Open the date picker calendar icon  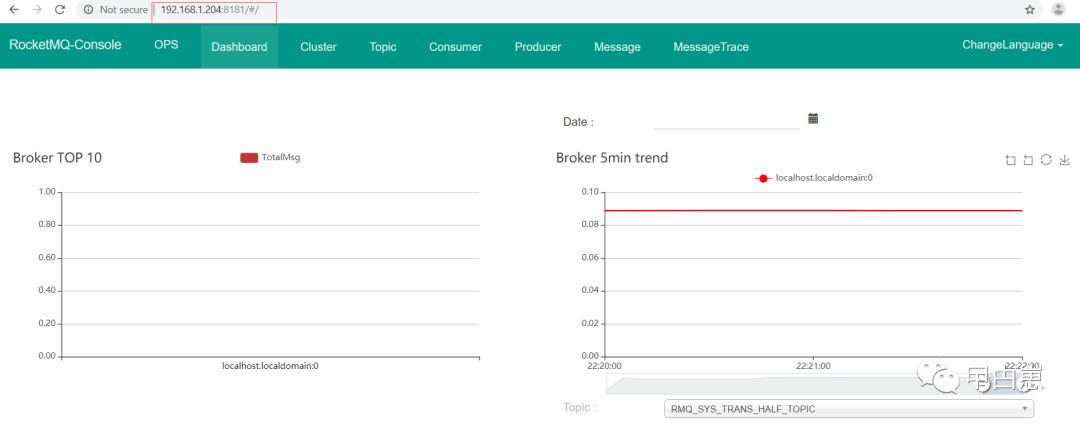coord(813,119)
